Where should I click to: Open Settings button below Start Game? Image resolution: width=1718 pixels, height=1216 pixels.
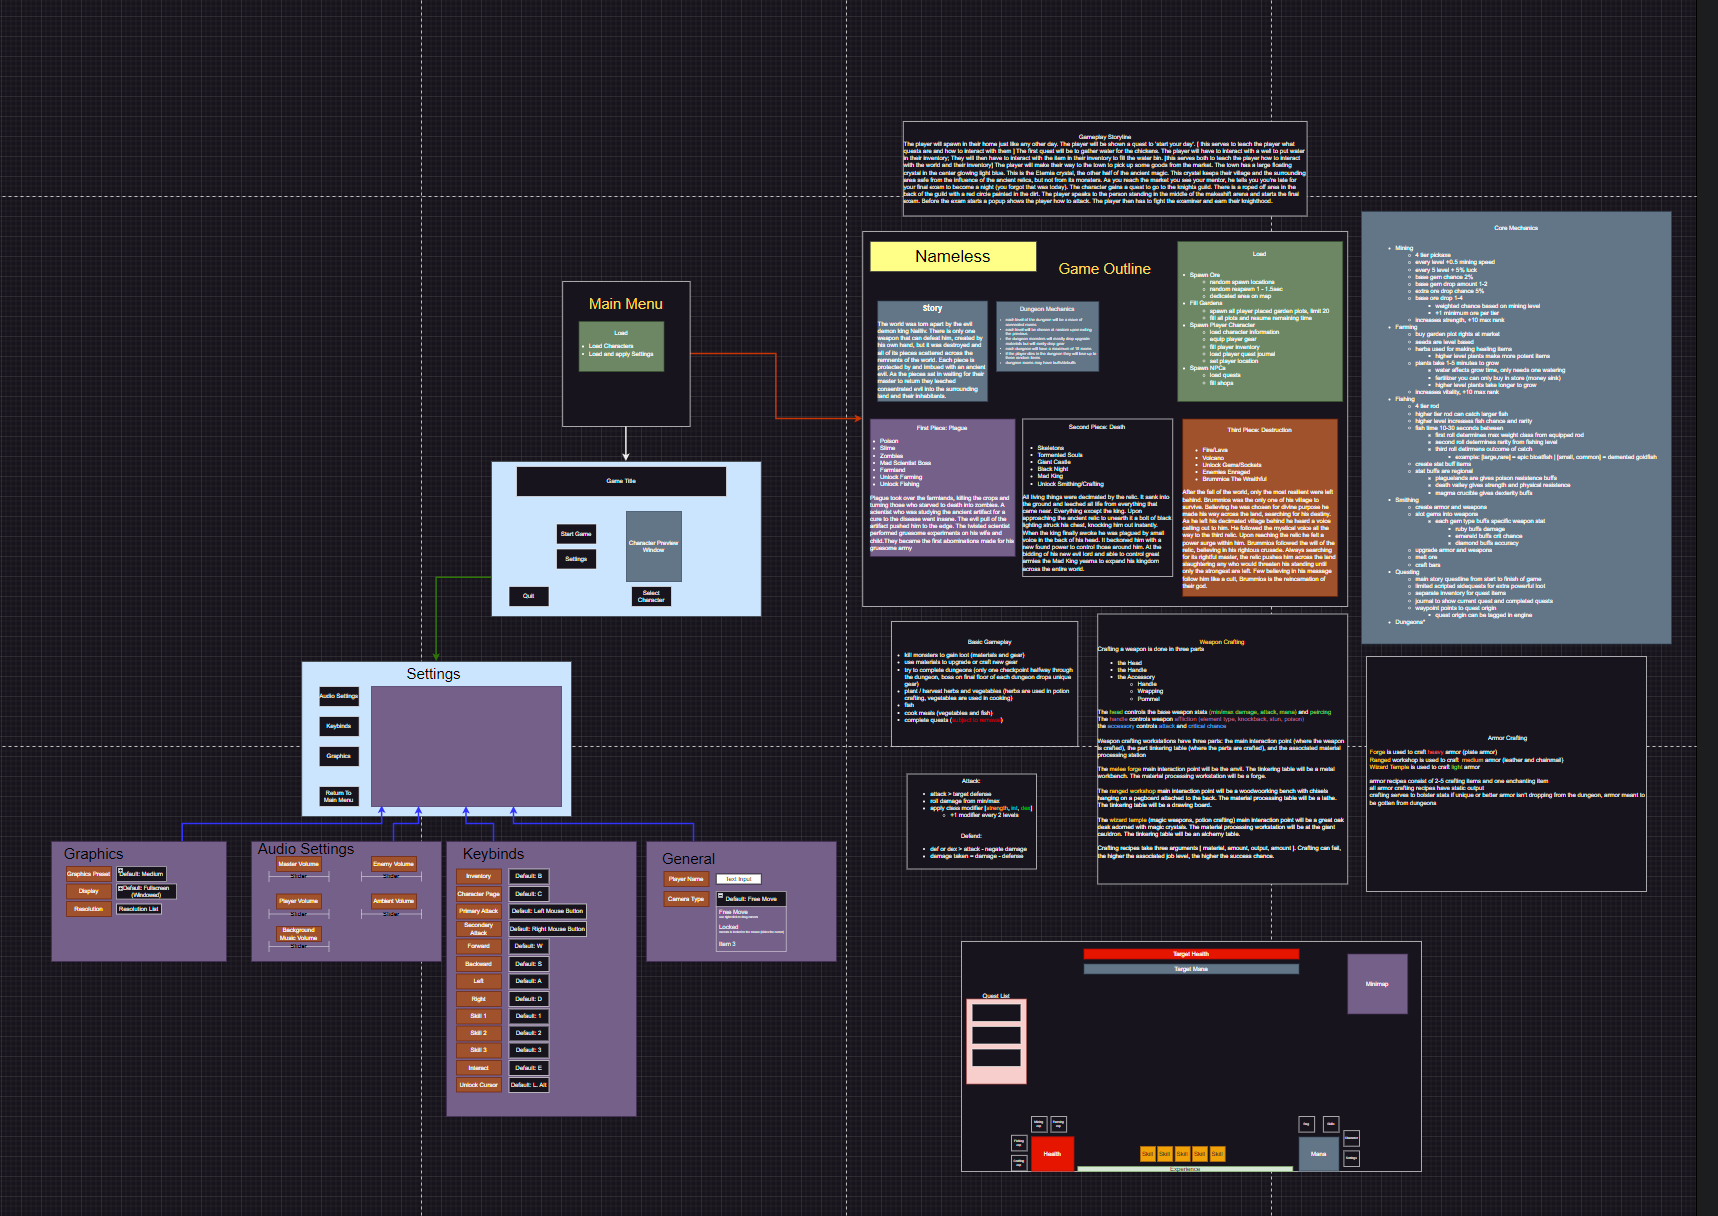[x=576, y=559]
